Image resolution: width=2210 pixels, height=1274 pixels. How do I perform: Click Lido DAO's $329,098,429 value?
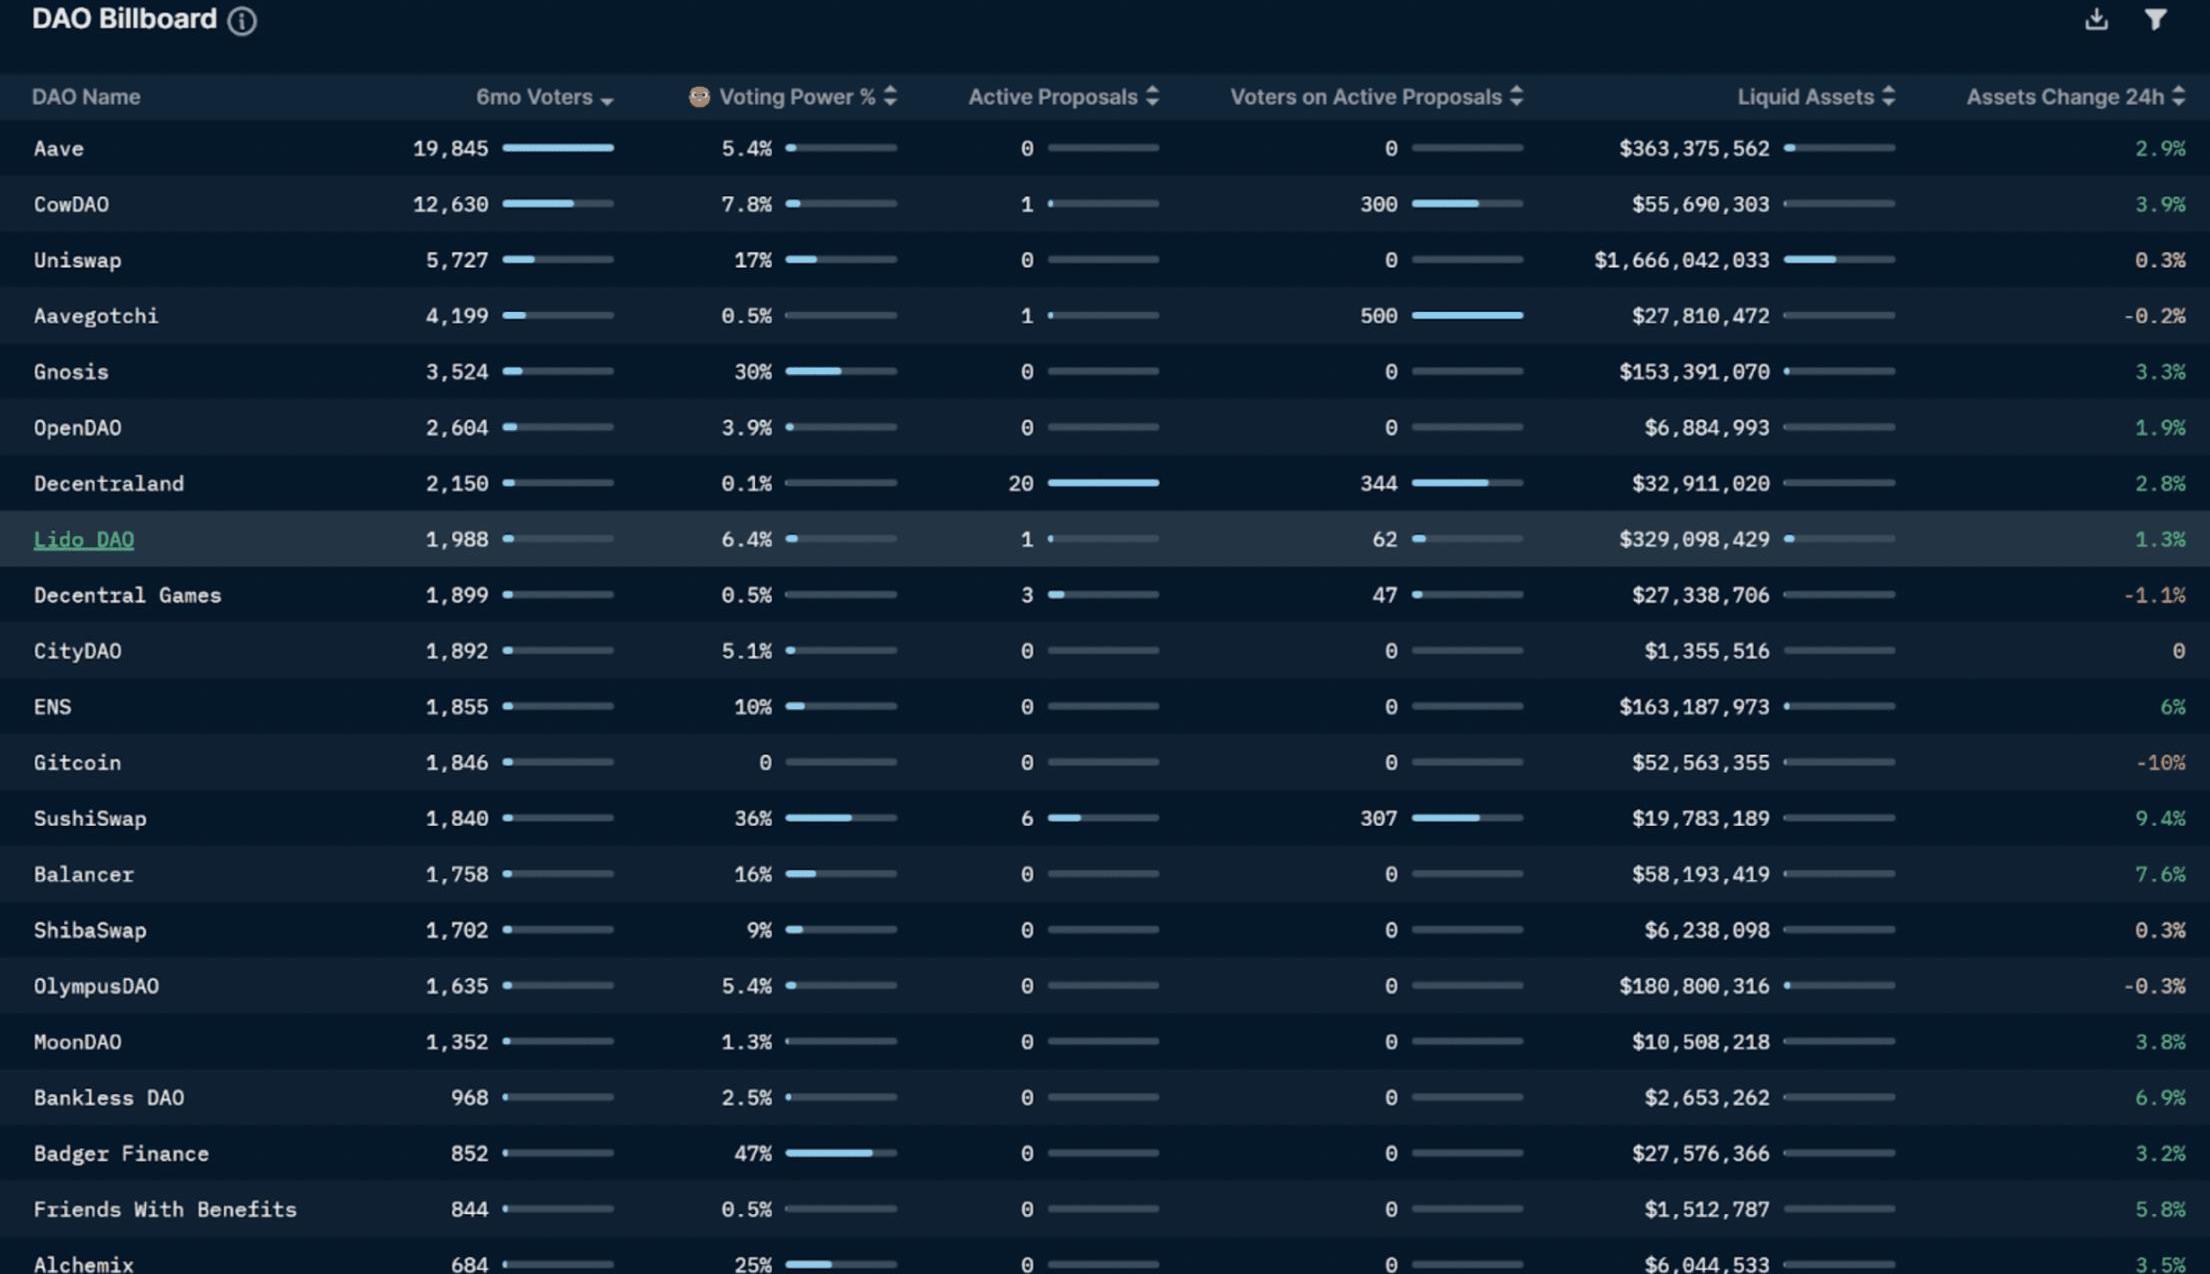coord(1694,540)
